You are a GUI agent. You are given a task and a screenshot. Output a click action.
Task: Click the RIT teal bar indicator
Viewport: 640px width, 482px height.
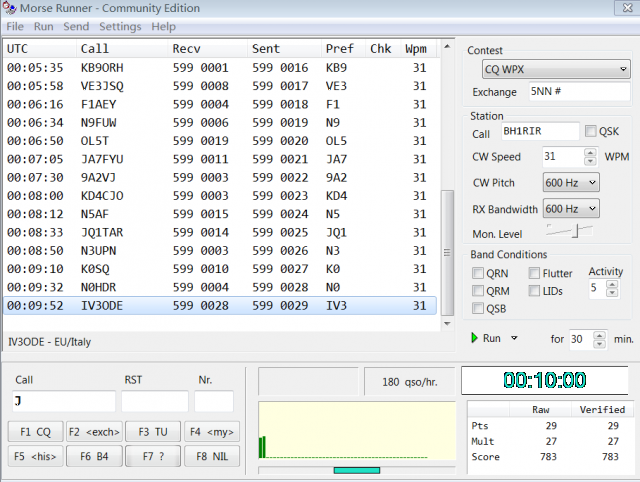point(357,471)
